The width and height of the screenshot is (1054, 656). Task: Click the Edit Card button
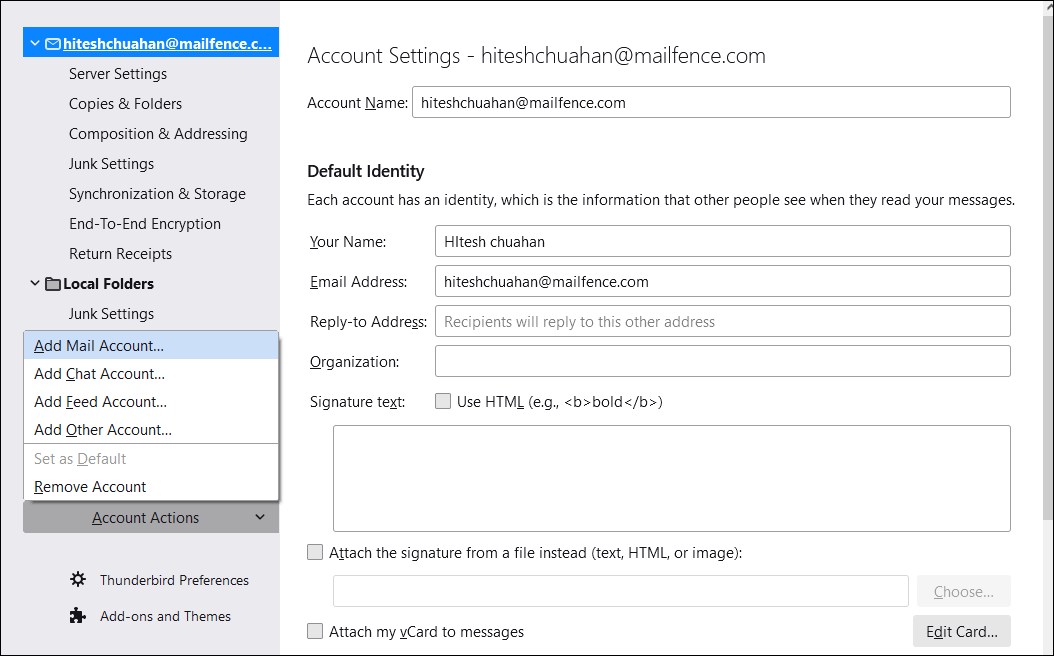961,632
